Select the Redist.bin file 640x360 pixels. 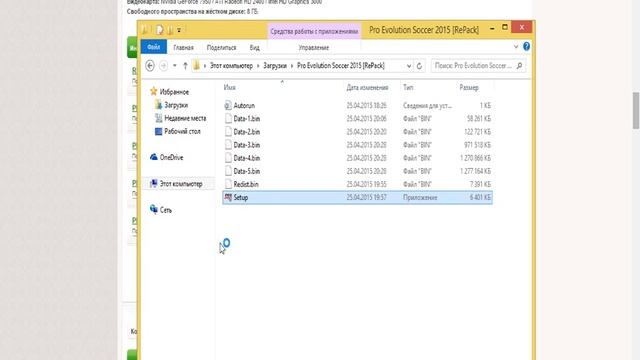click(x=246, y=184)
